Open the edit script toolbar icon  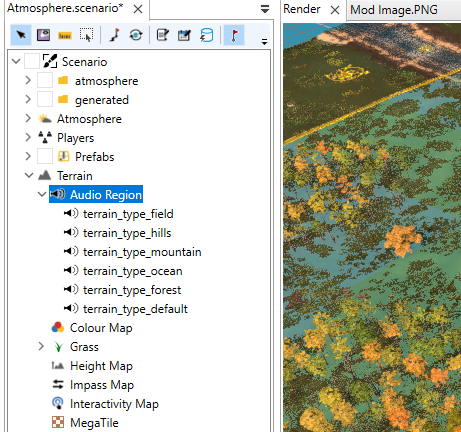163,35
